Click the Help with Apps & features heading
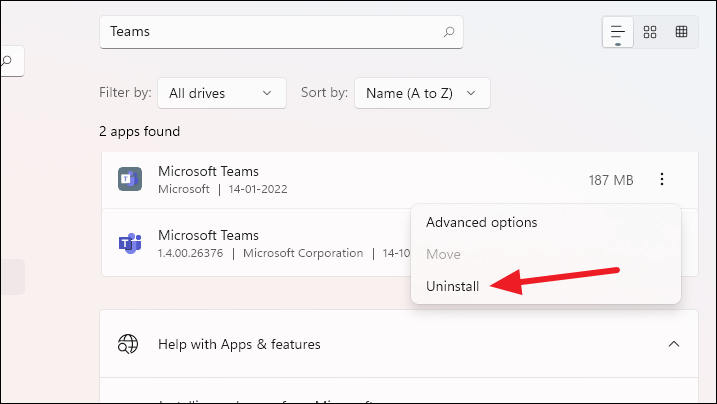This screenshot has width=717, height=404. tap(239, 344)
